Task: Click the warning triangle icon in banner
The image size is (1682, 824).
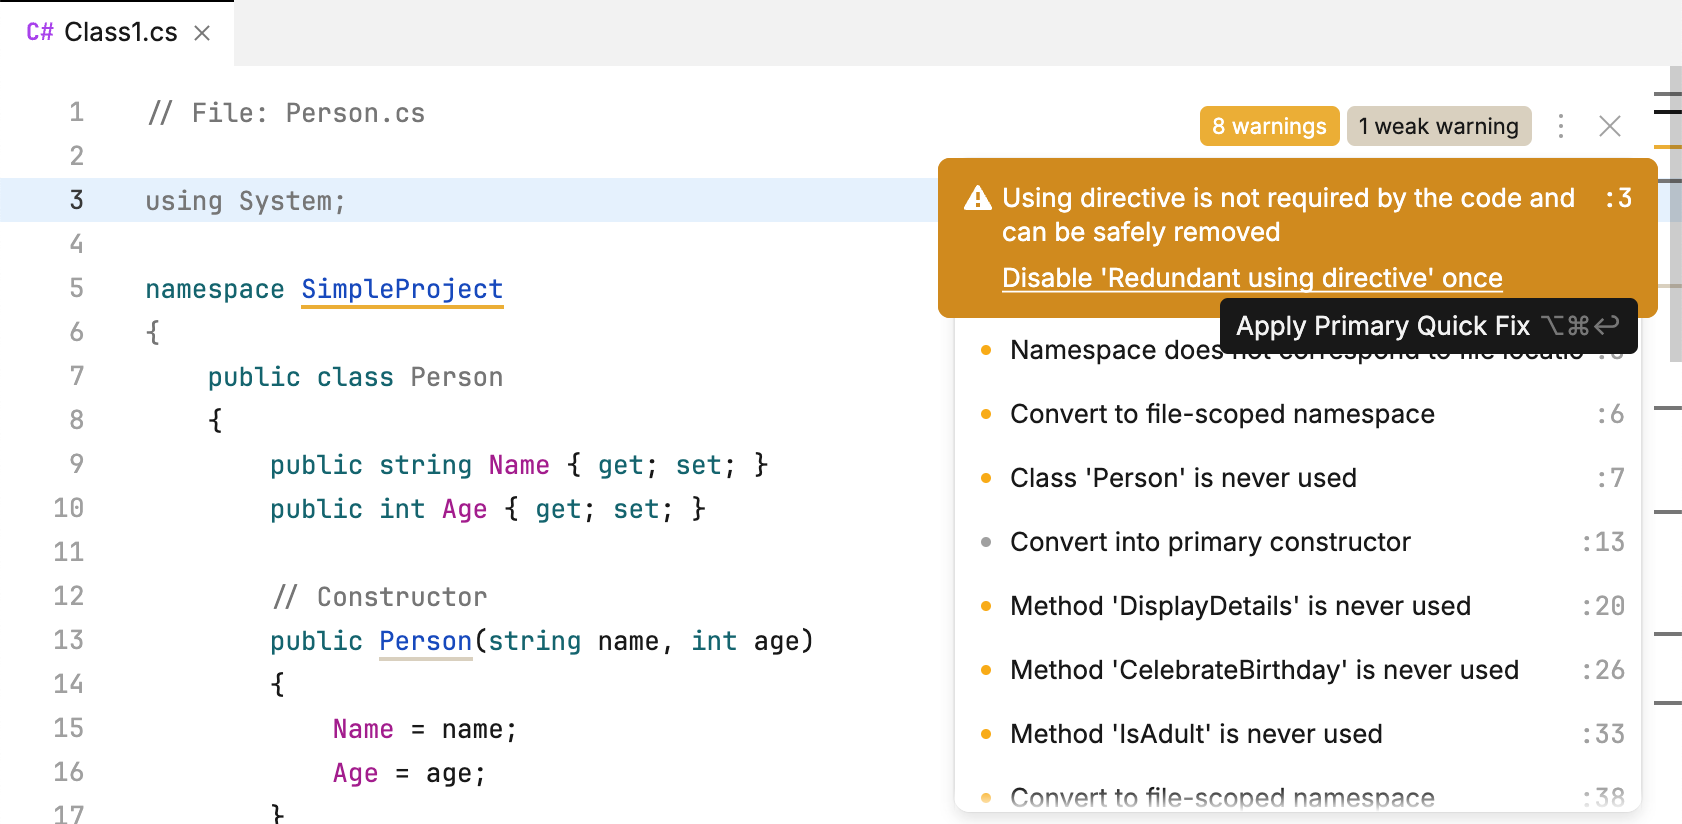Action: tap(977, 199)
